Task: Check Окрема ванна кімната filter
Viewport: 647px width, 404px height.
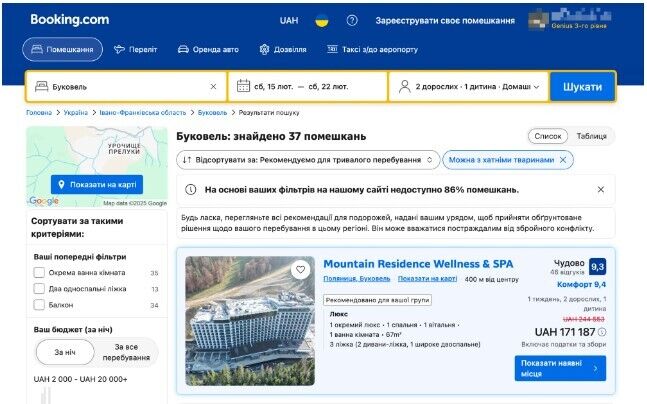Action: (39, 273)
